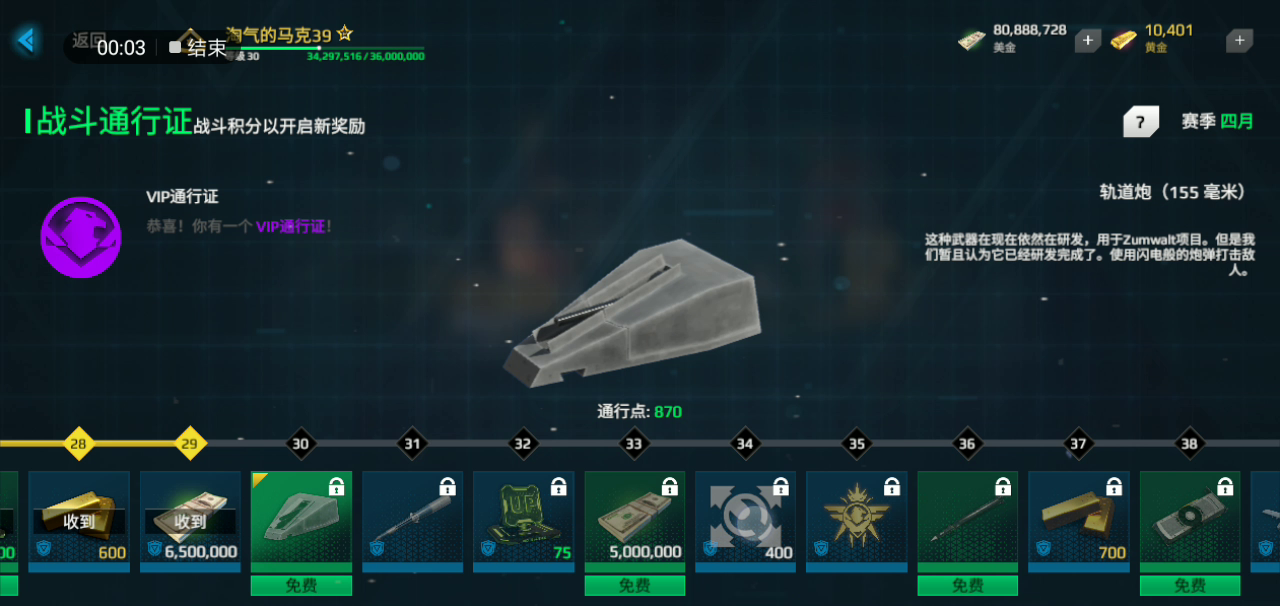Claim the 免费 button under level 33
The image size is (1280, 606).
(635, 585)
